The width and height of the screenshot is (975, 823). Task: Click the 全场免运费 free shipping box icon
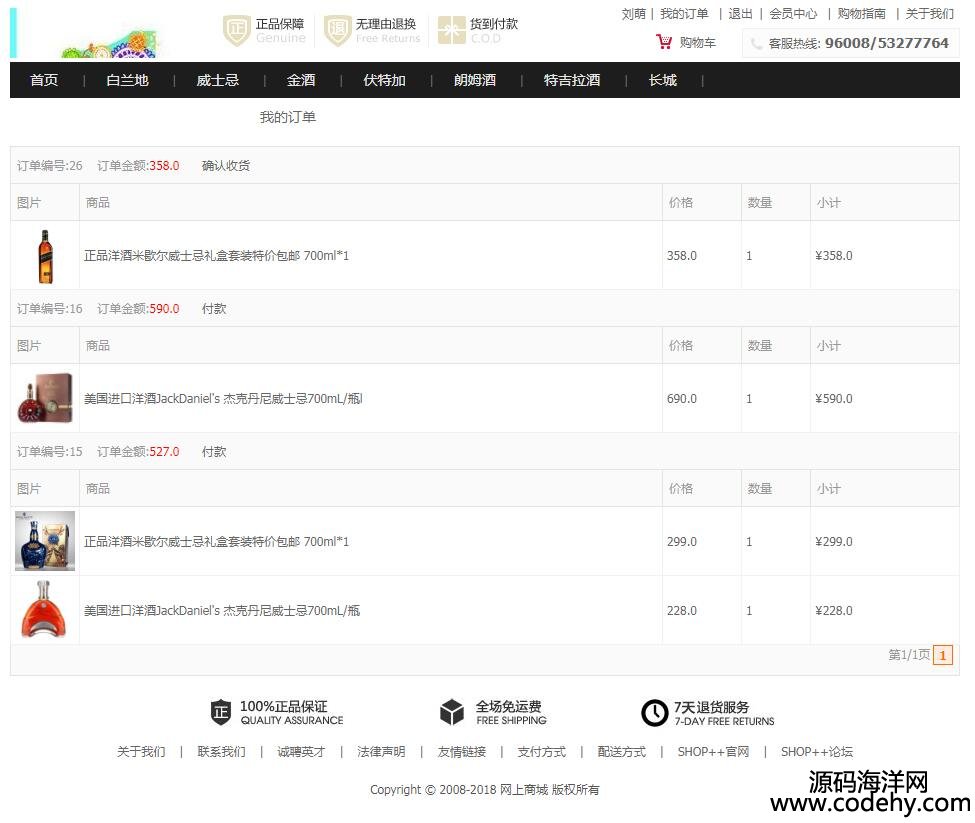click(x=452, y=713)
